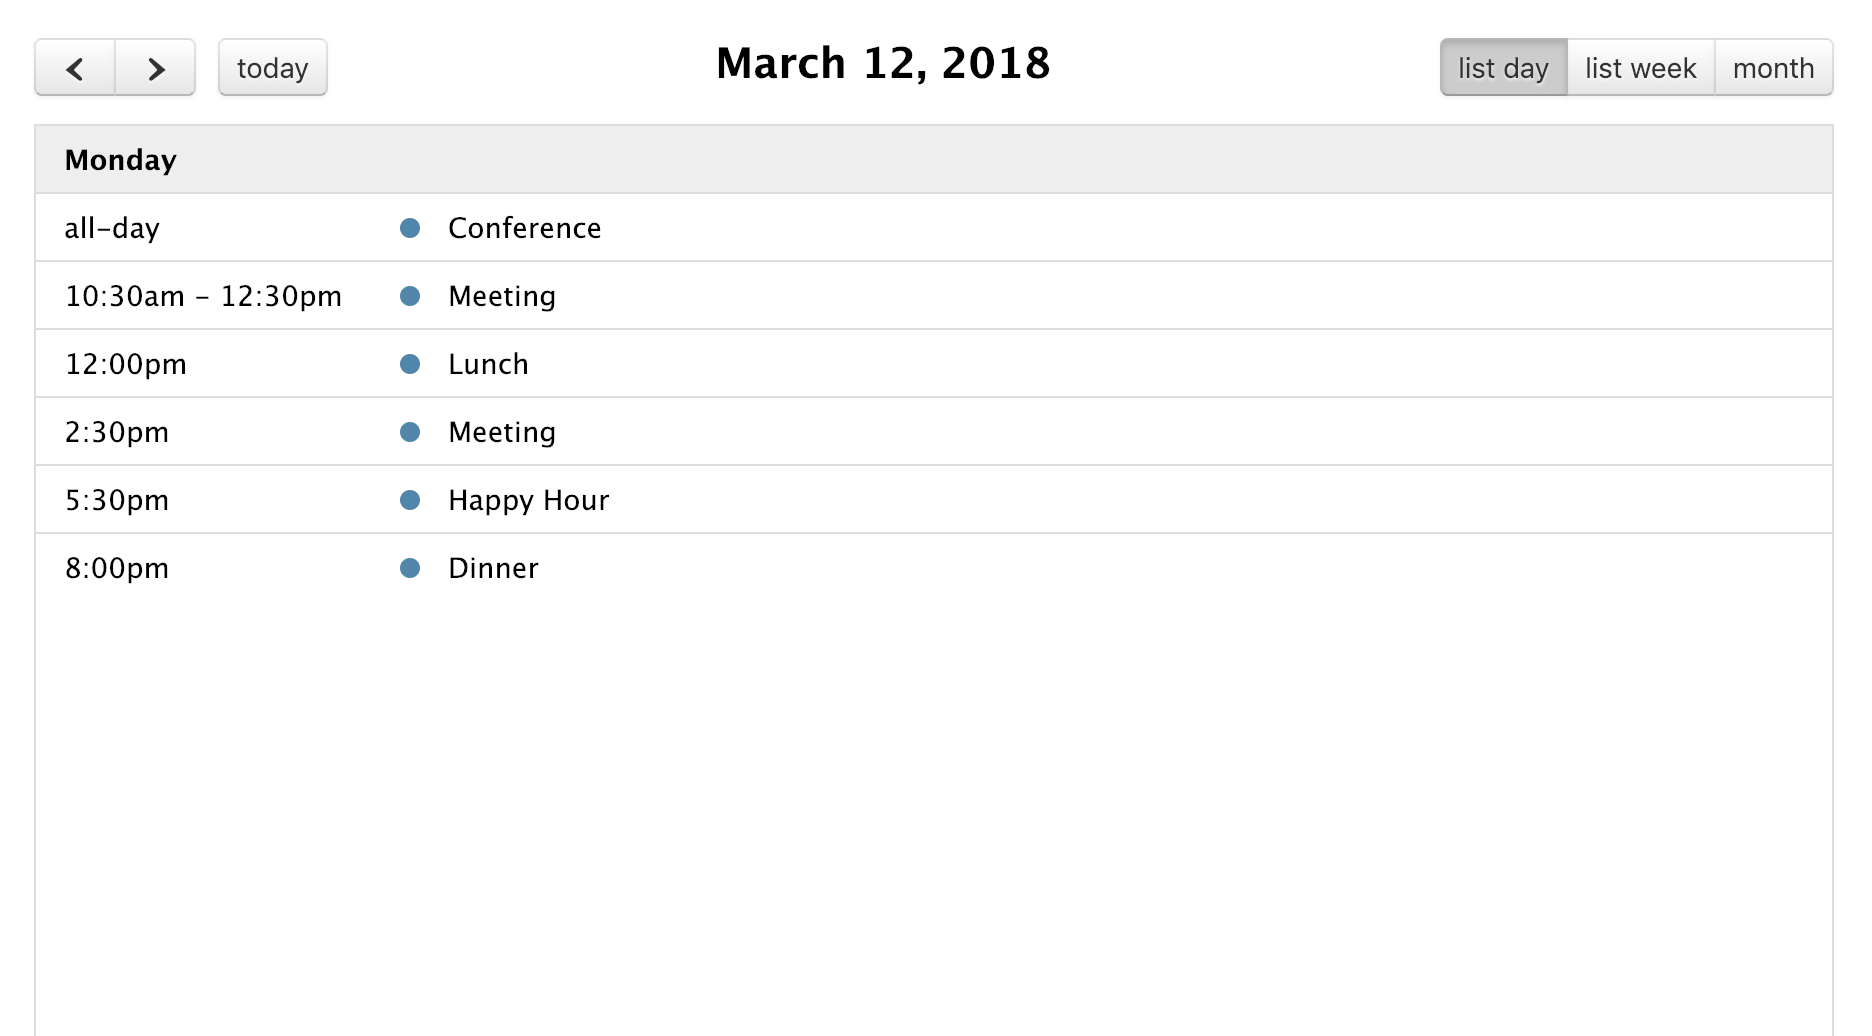Screen dimensions: 1872x1036
Task: Open the all-day Conference event
Action: 524,228
